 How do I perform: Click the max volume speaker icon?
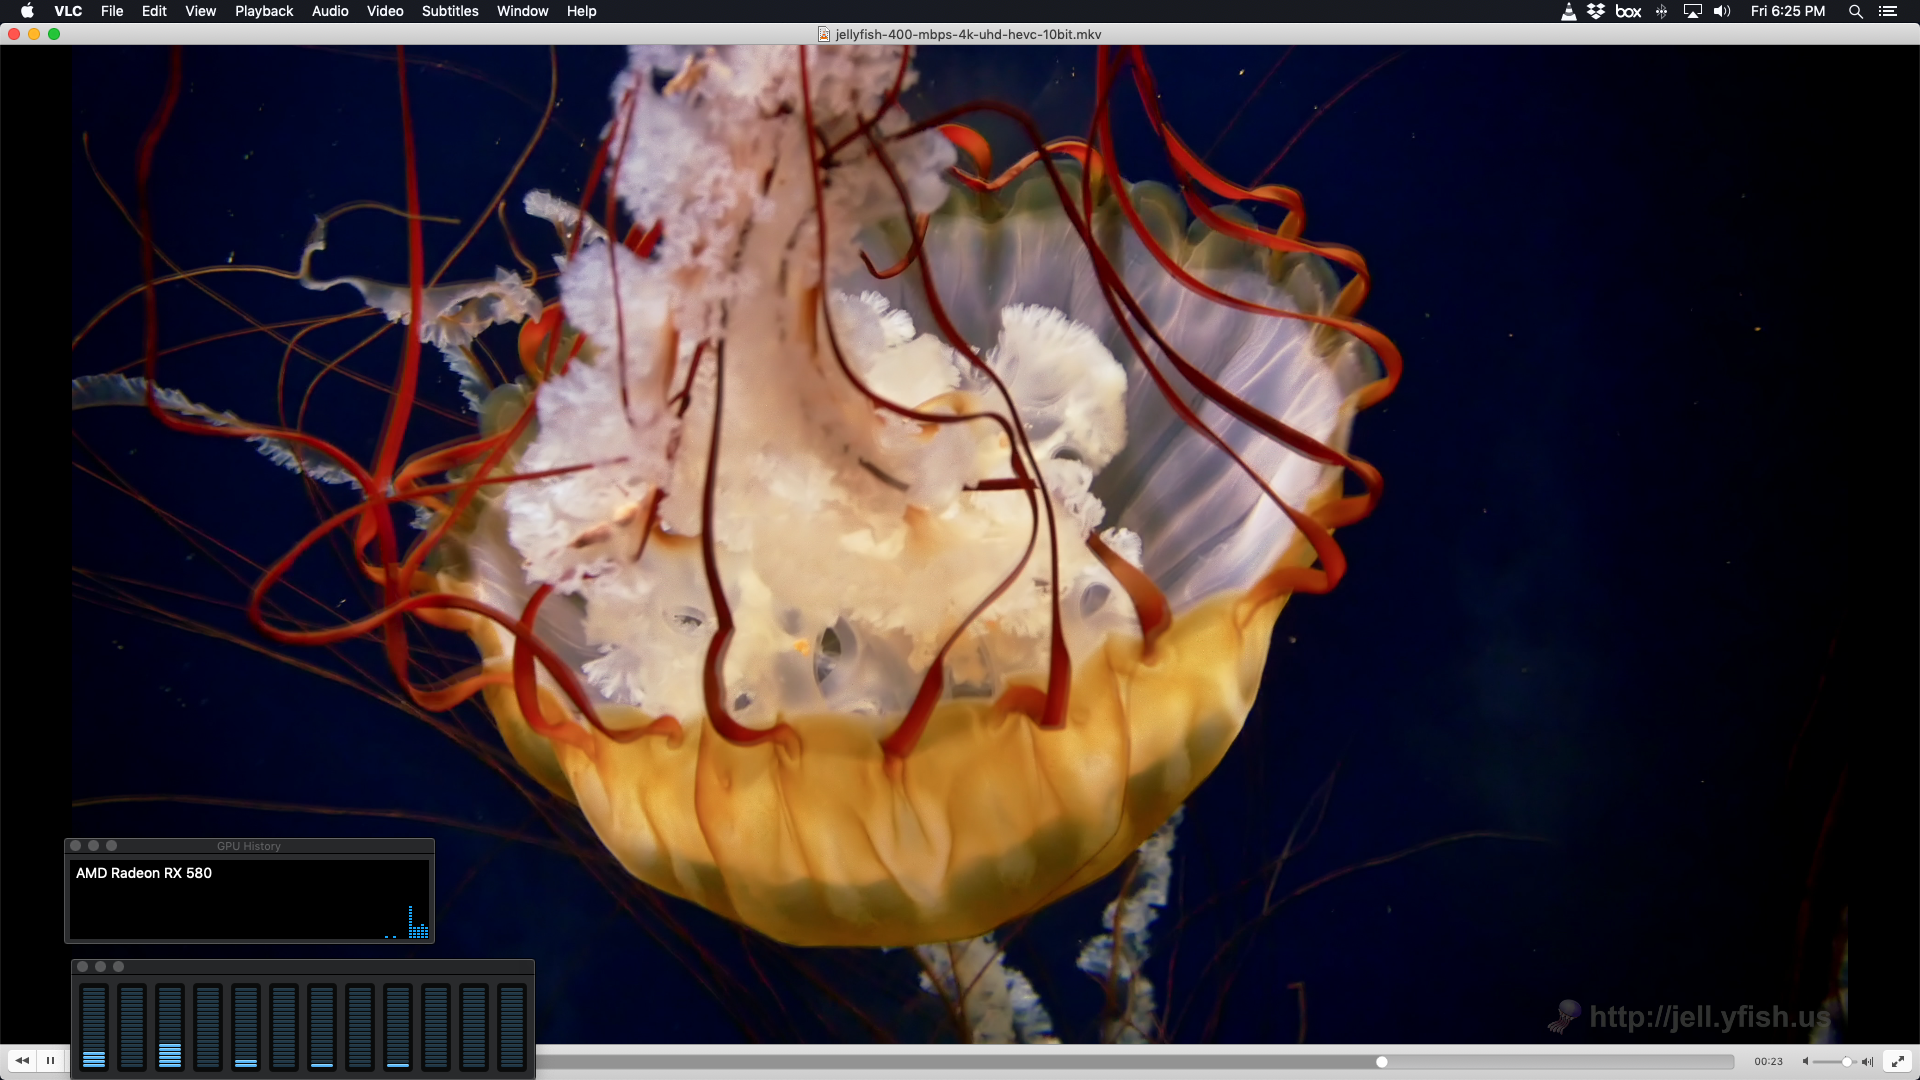click(1867, 1062)
